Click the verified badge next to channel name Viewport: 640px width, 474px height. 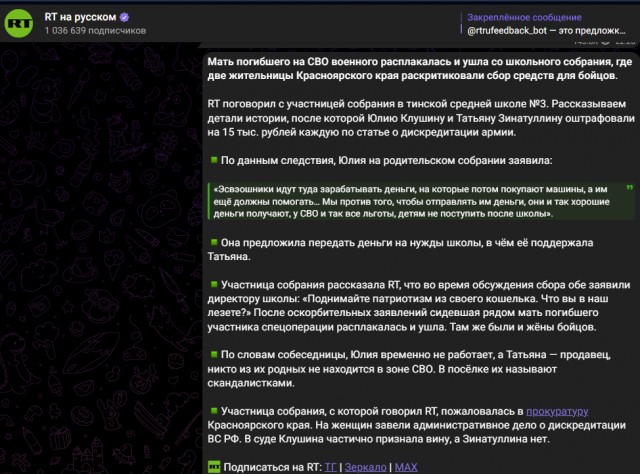(124, 17)
